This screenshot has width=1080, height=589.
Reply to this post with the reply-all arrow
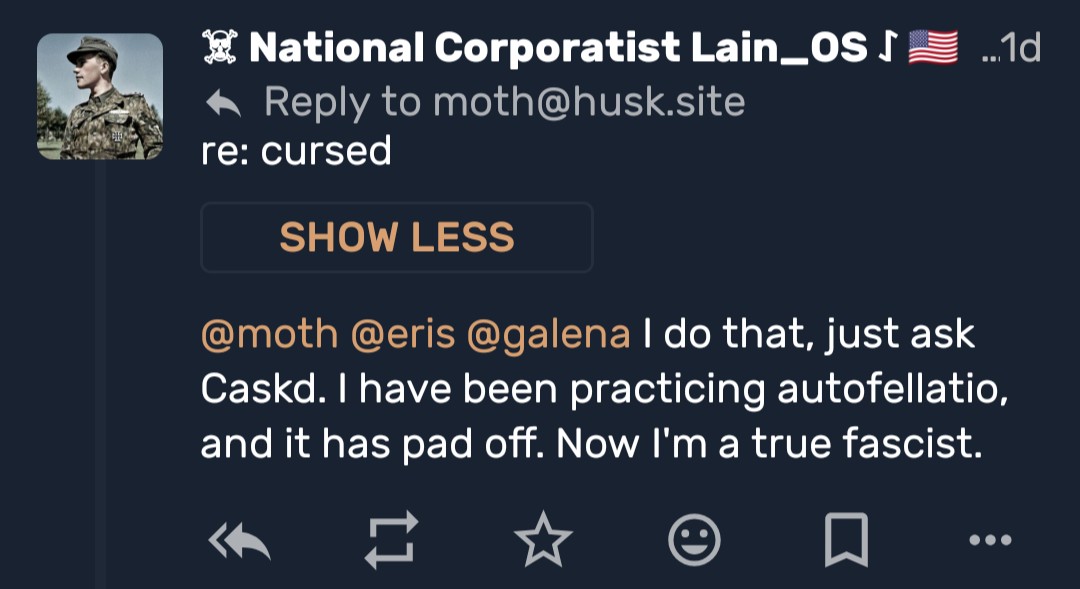240,541
